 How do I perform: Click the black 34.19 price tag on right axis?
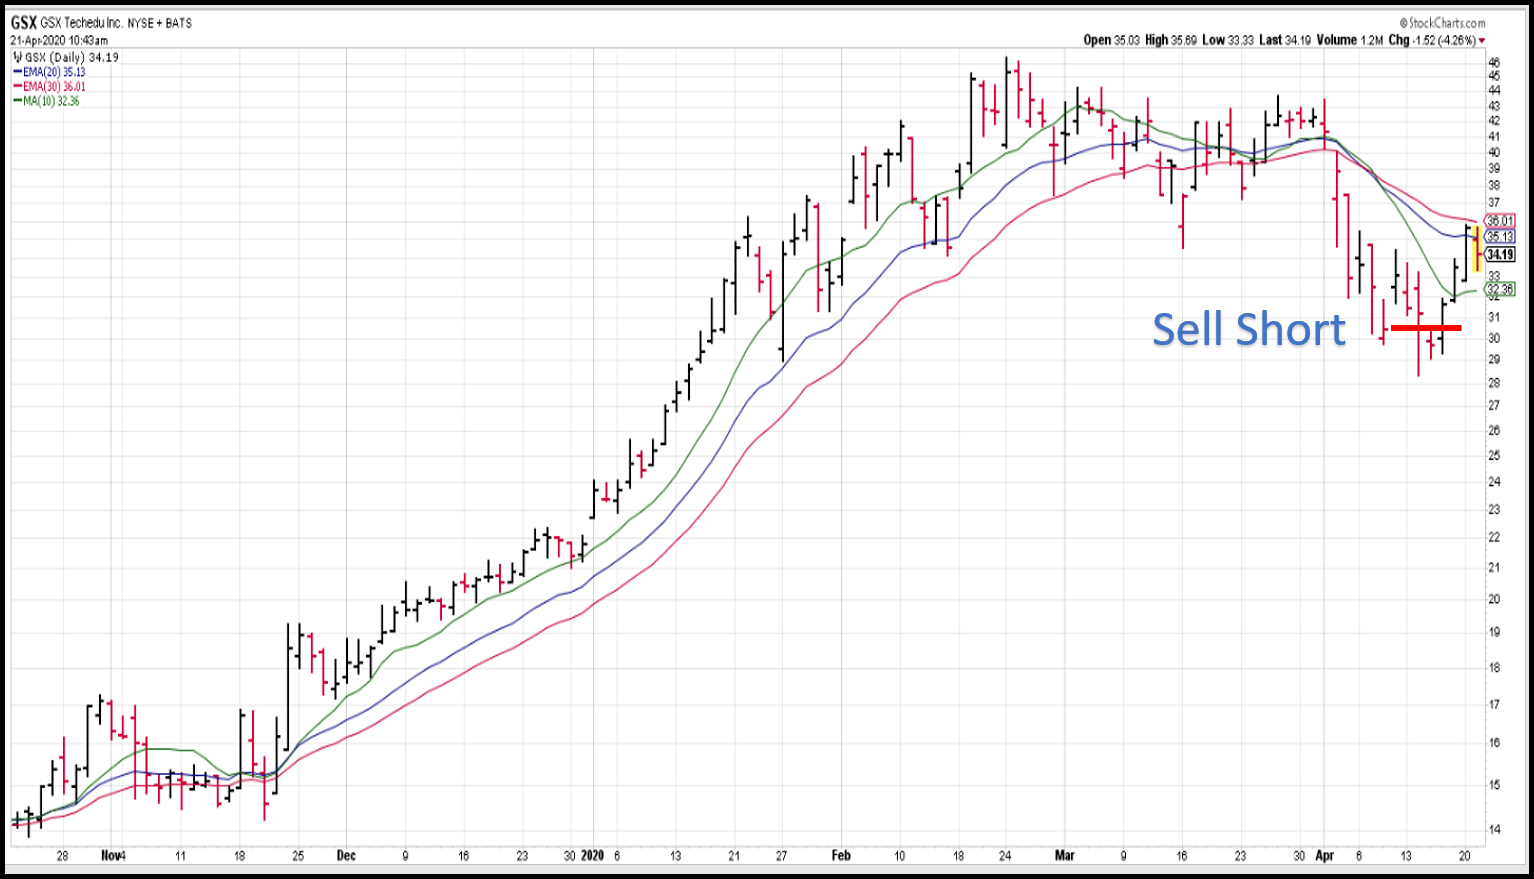coord(1500,255)
